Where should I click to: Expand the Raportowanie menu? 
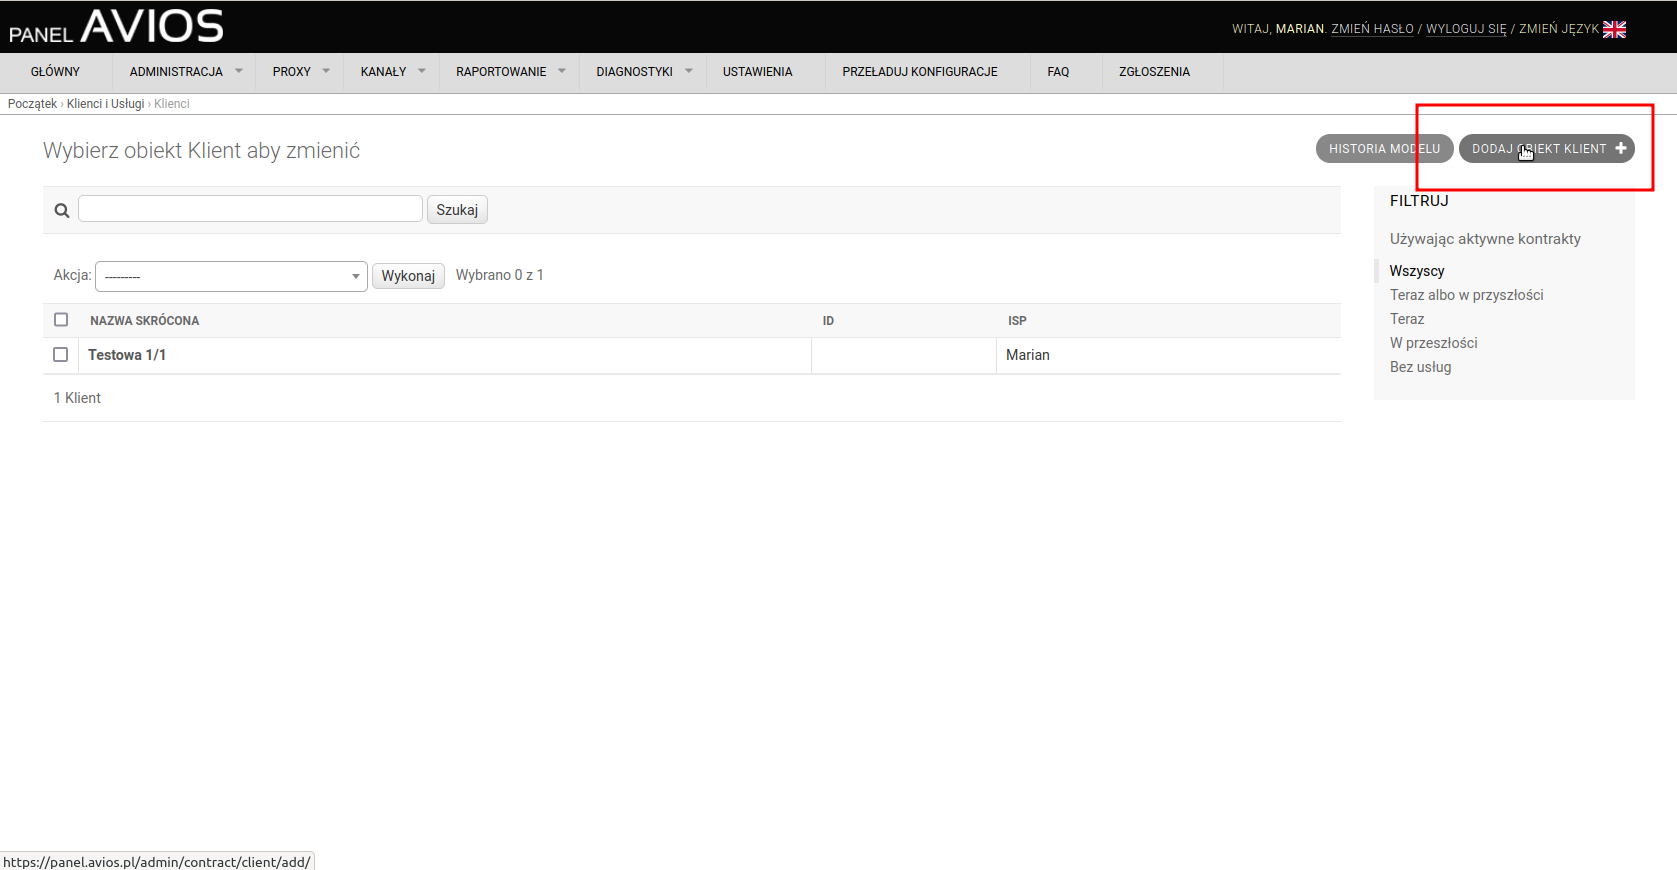pyautogui.click(x=509, y=72)
